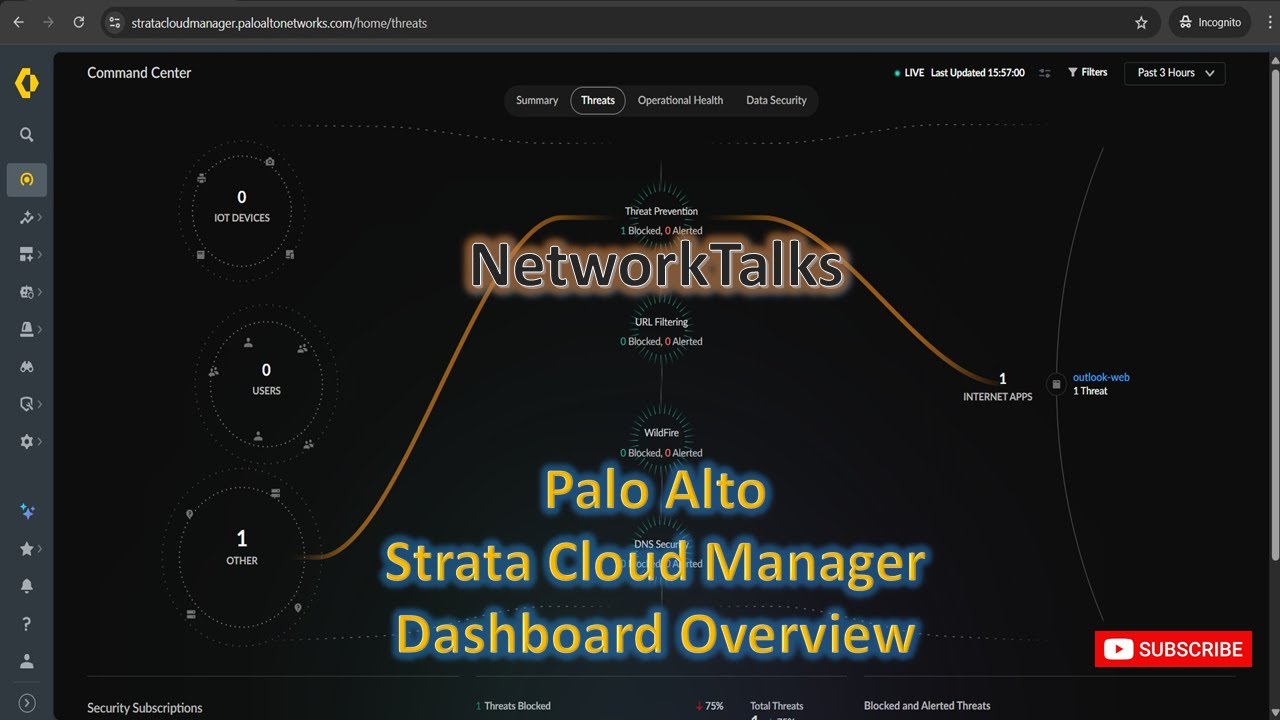Select the Threats tab
1280x720 pixels.
[x=598, y=100]
